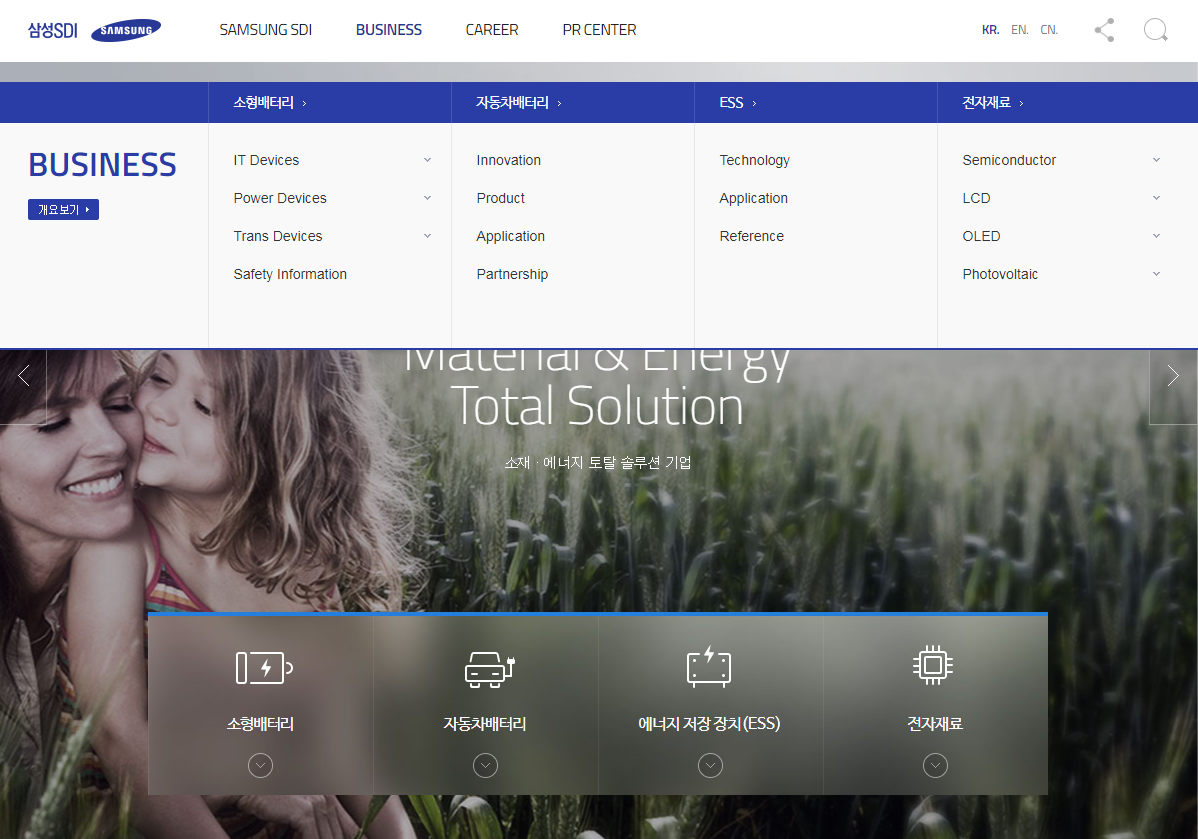Viewport: 1198px width, 839px height.
Task: Expand Photovoltaic submenu chevron
Action: [1156, 274]
